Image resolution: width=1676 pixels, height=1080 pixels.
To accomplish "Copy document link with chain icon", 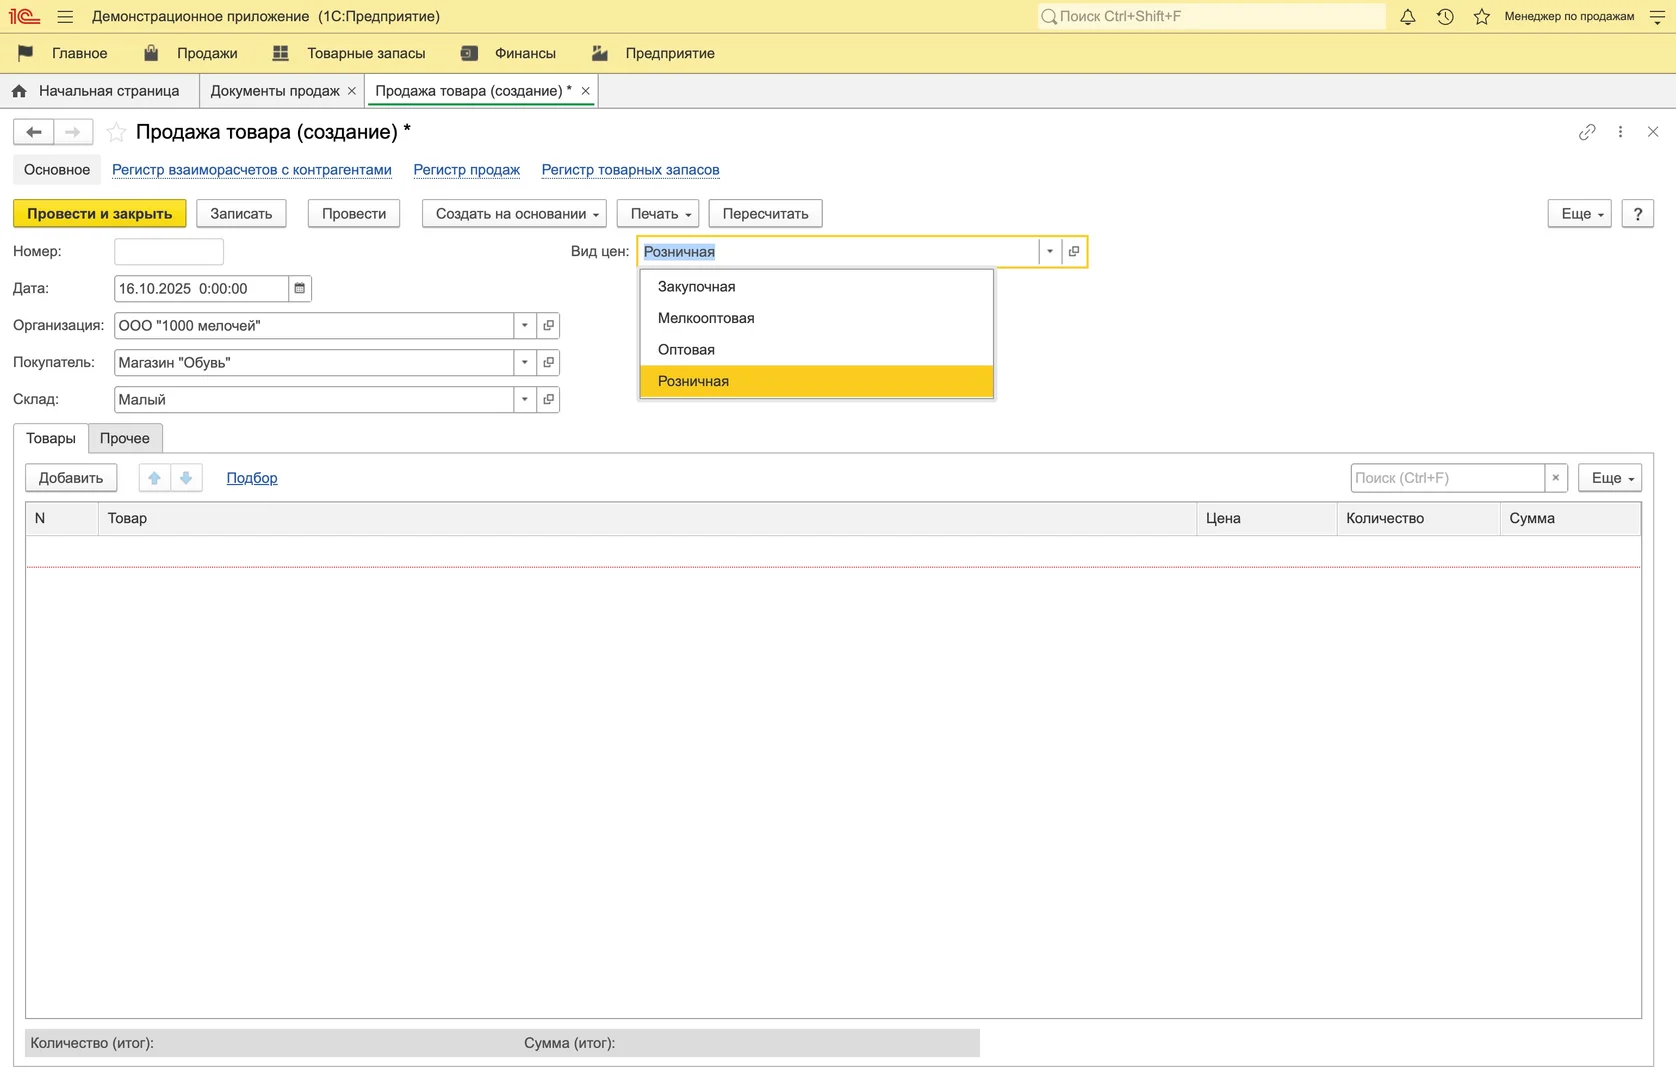I will (1587, 132).
